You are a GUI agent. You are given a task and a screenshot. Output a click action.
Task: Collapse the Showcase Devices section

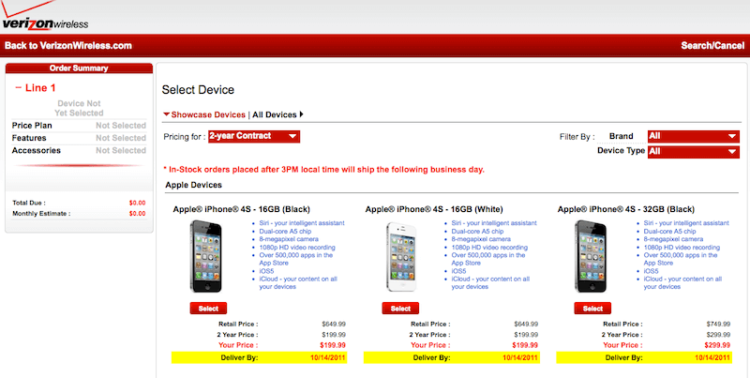coord(204,115)
